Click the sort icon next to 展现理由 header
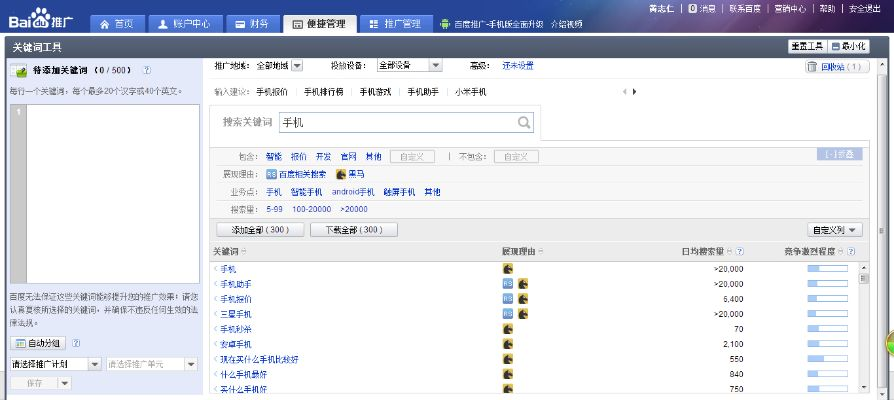This screenshot has width=894, height=400. tap(541, 251)
